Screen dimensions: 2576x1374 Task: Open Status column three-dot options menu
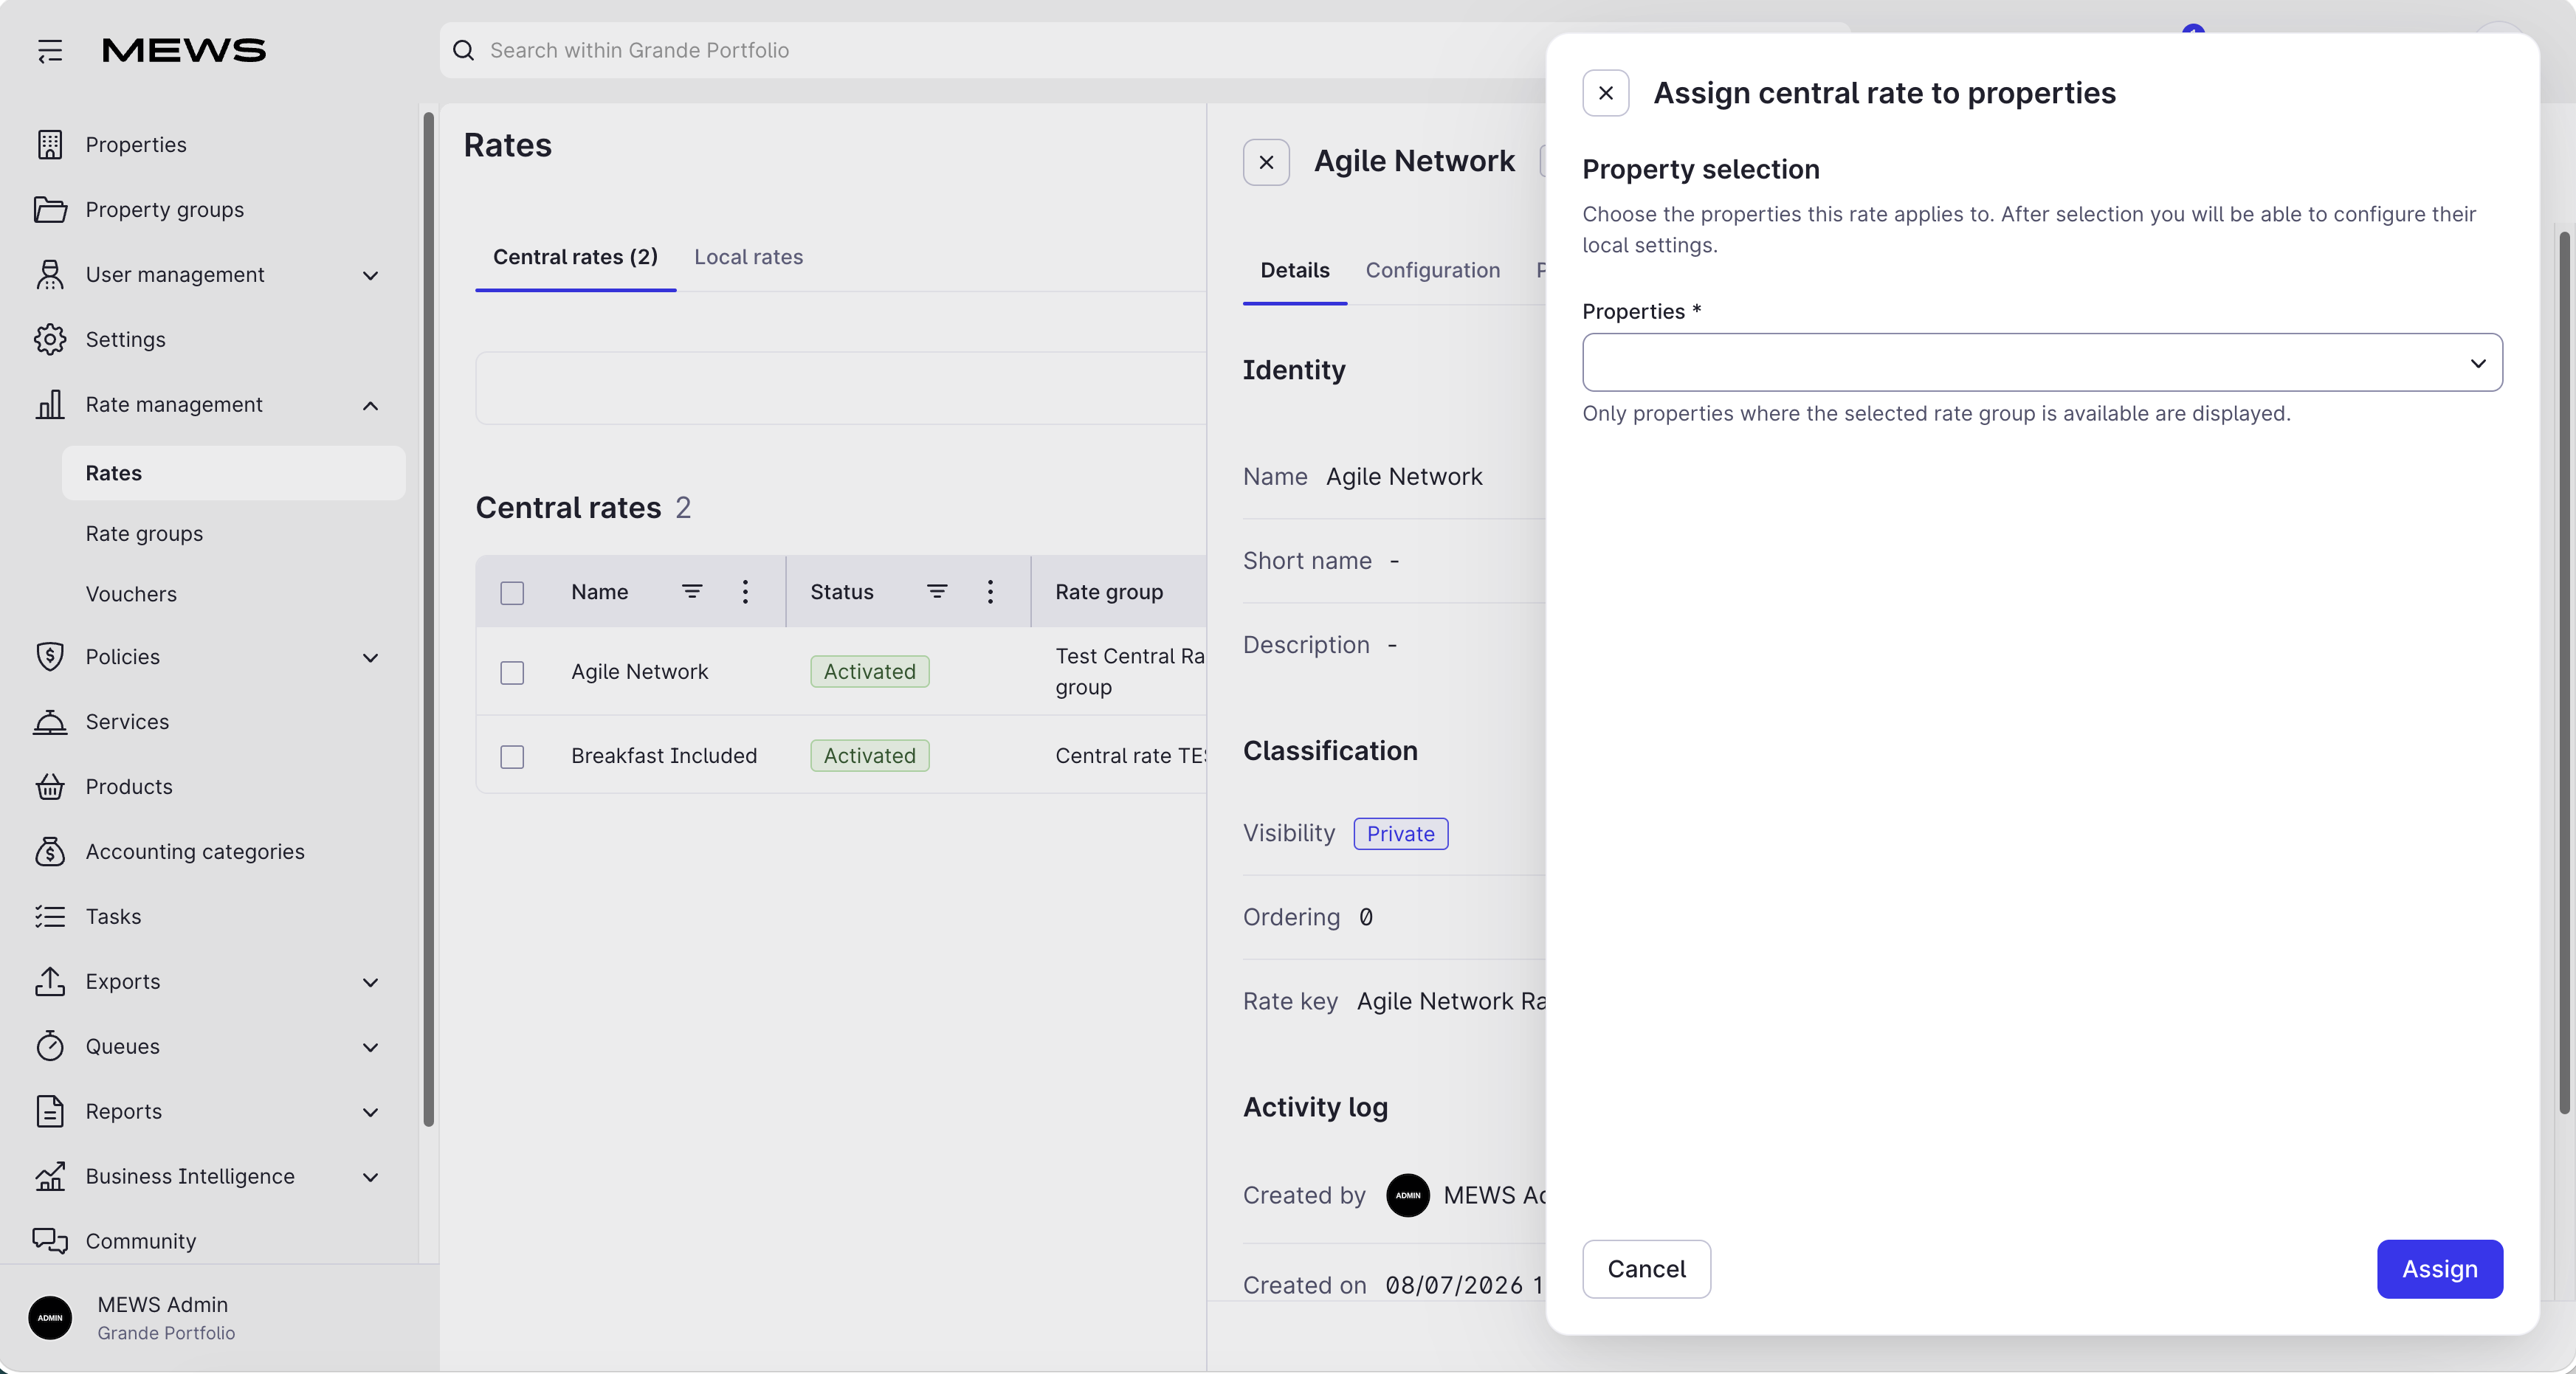pyautogui.click(x=990, y=591)
